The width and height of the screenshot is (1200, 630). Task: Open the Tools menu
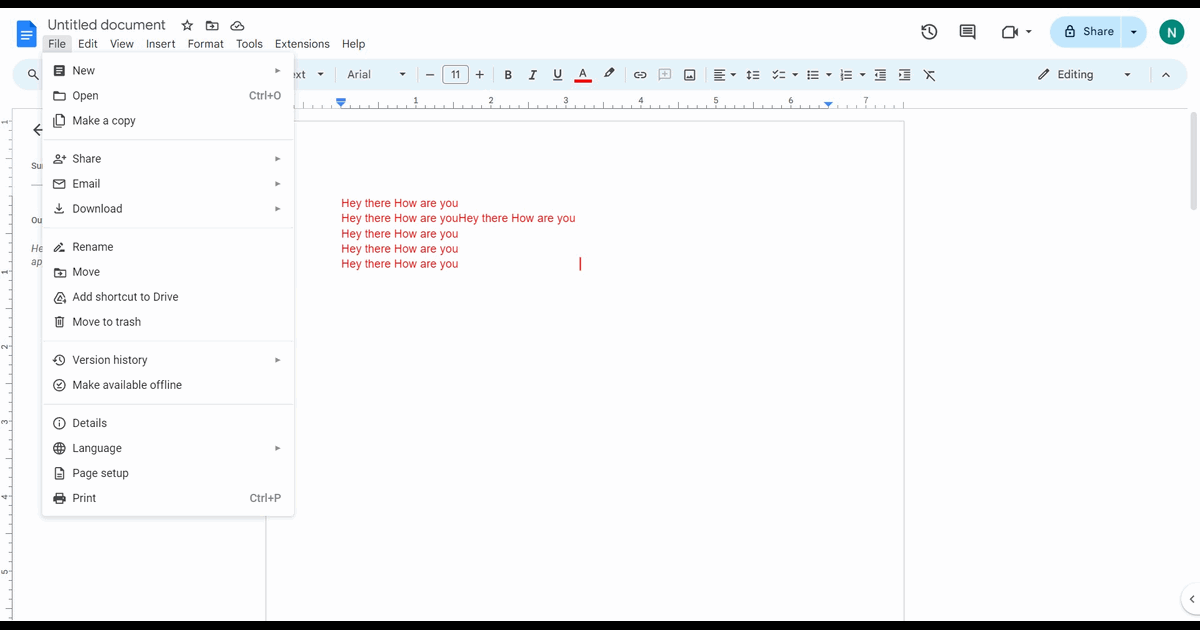click(x=249, y=44)
